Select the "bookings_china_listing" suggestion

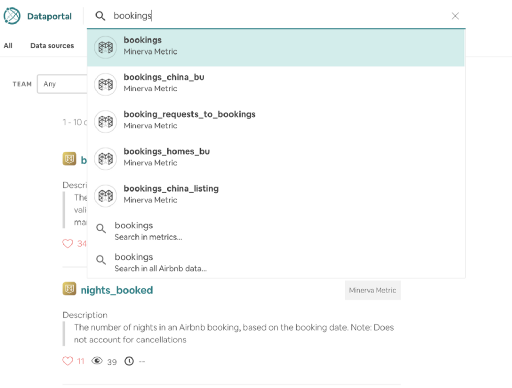pyautogui.click(x=276, y=196)
